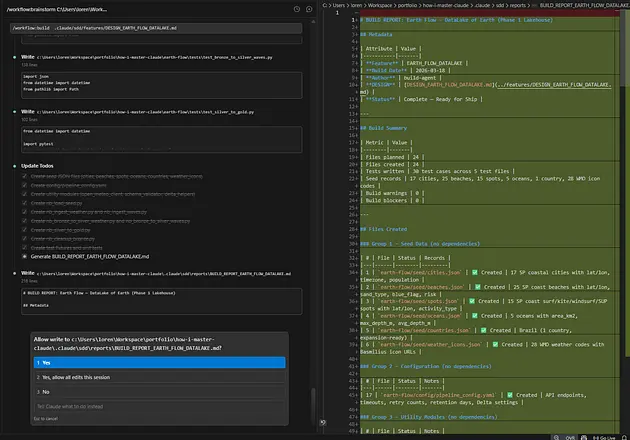Open the Copilot status bar icon

(x=584, y=438)
